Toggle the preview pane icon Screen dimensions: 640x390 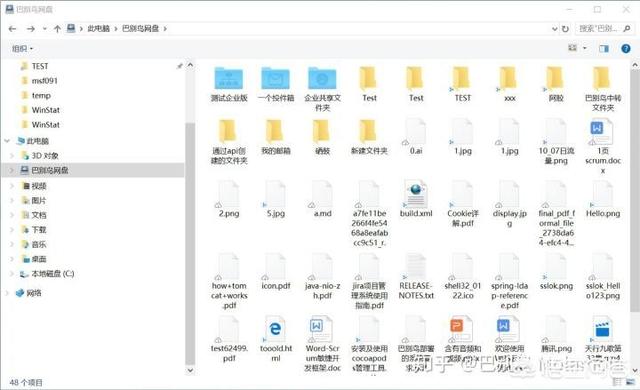[604, 49]
